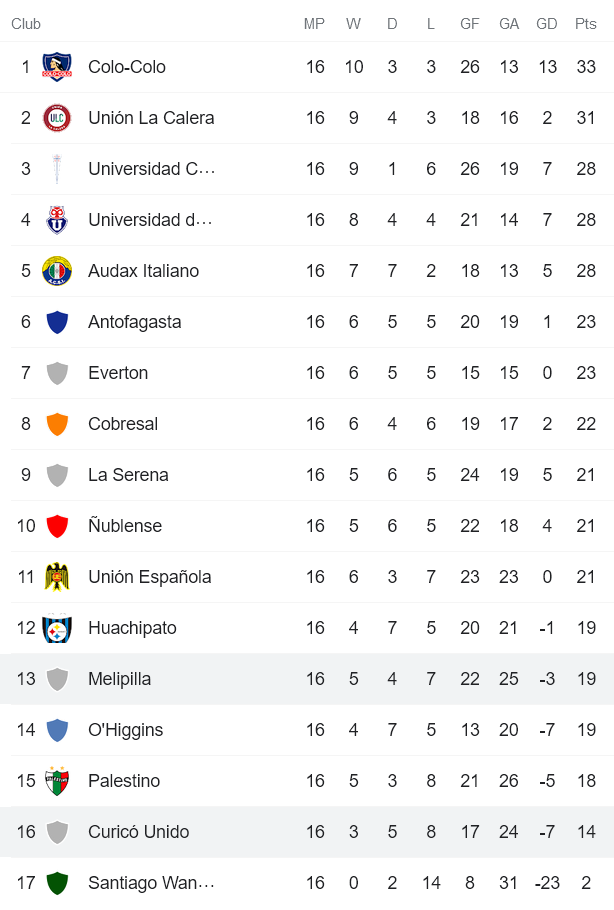
Task: Click the Huachipato crest icon
Action: coord(57,628)
